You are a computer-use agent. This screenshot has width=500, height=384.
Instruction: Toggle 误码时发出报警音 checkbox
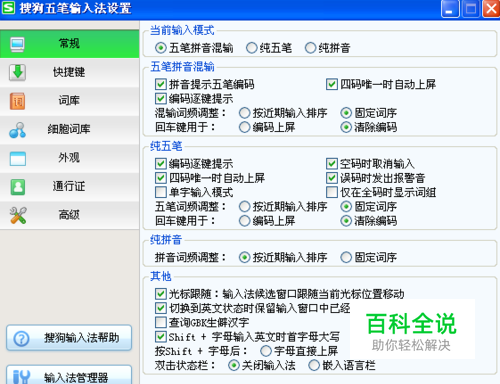[x=332, y=178]
